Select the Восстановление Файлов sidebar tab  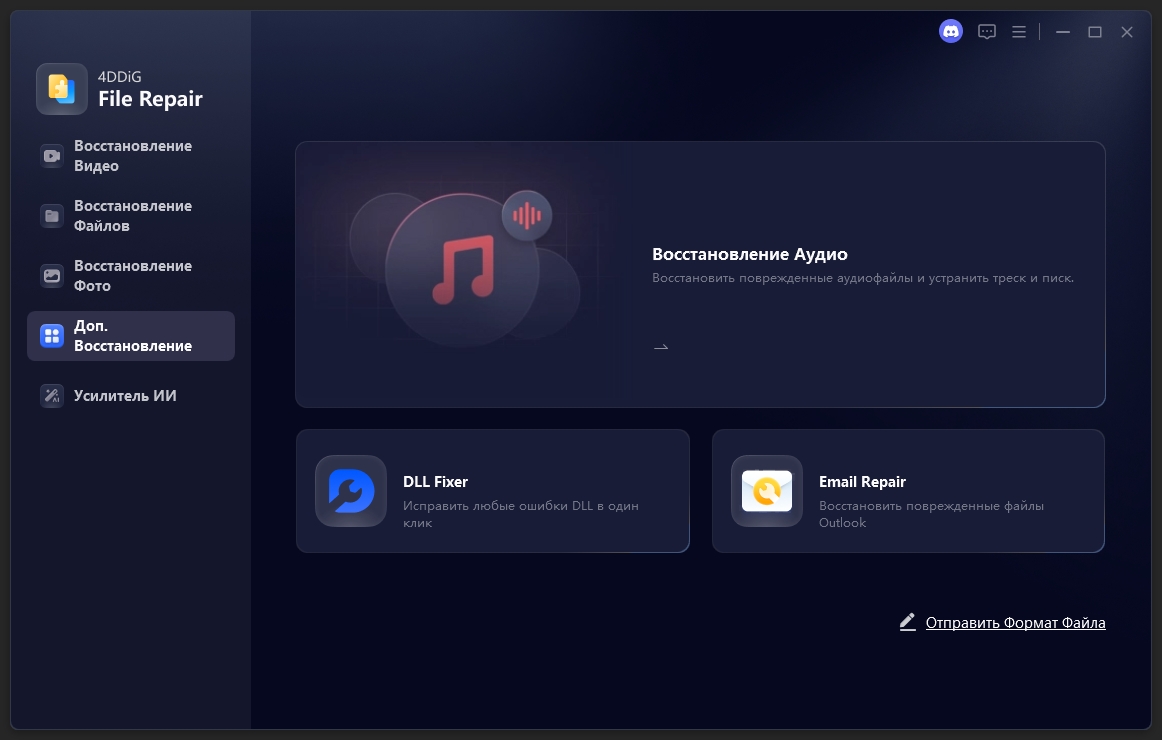[x=131, y=216]
